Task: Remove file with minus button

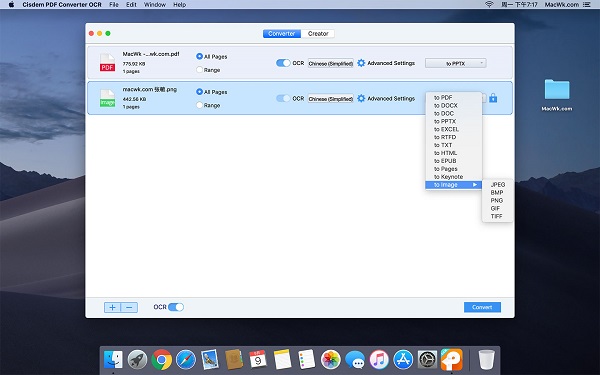Action: [x=129, y=307]
